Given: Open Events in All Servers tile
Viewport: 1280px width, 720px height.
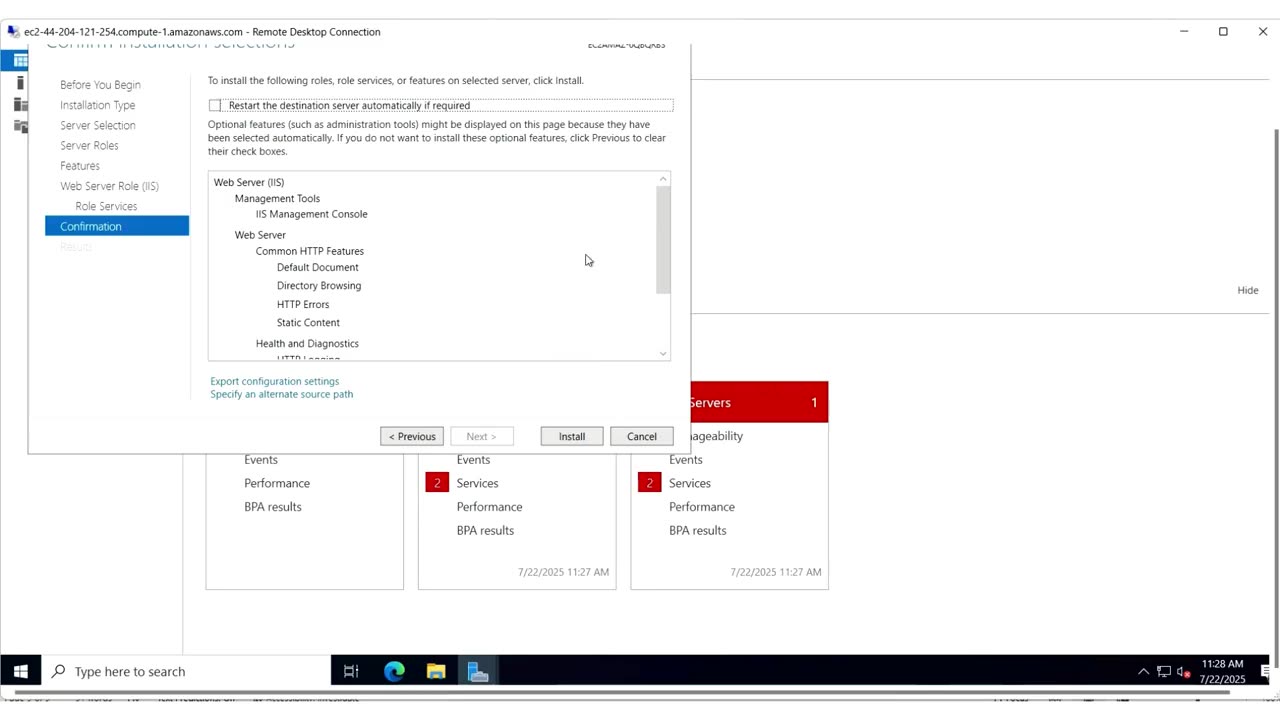Looking at the screenshot, I should click(x=686, y=460).
